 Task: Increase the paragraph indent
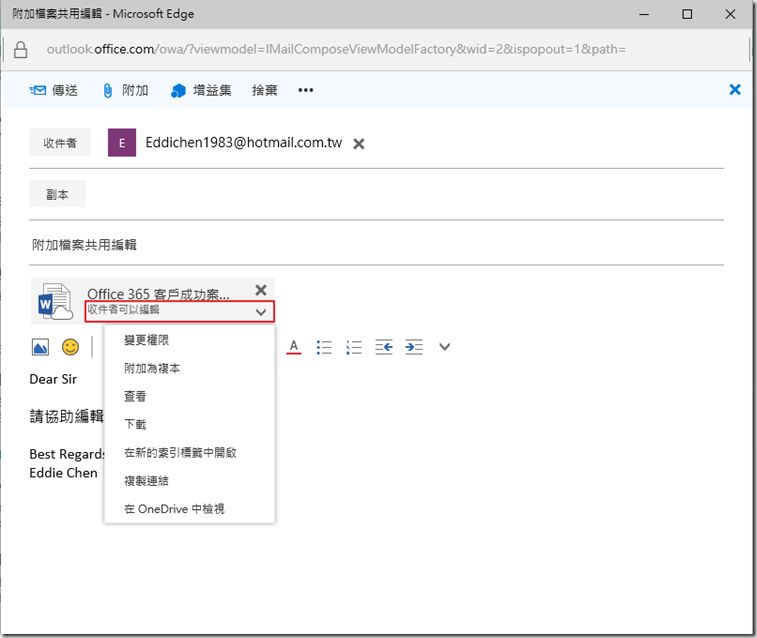click(414, 347)
